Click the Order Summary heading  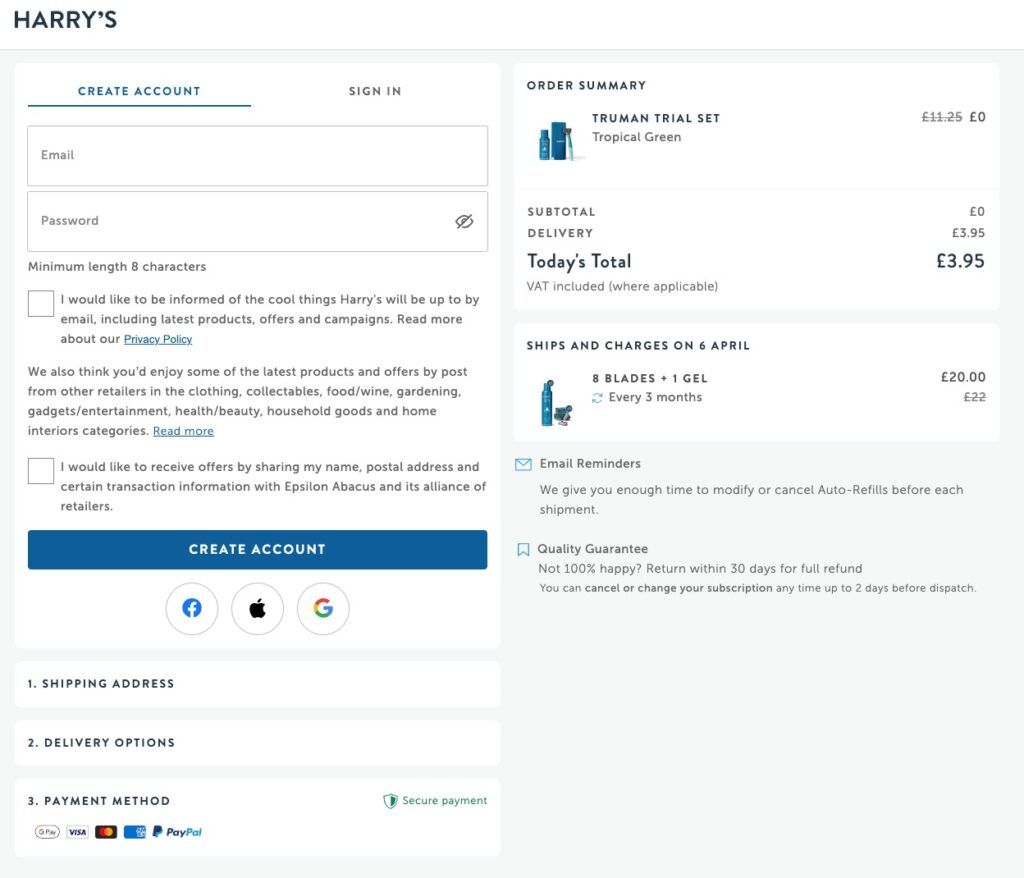(x=586, y=86)
